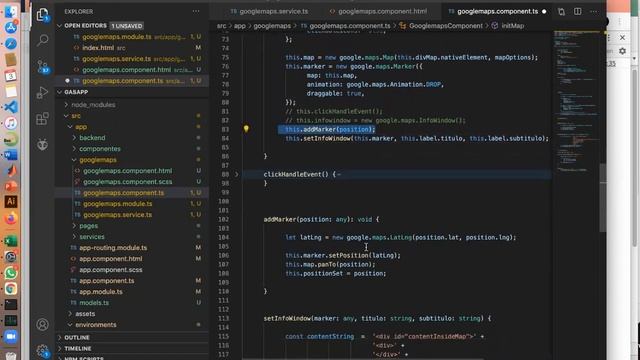Open models.ts file
The image size is (640, 360).
pos(94,303)
